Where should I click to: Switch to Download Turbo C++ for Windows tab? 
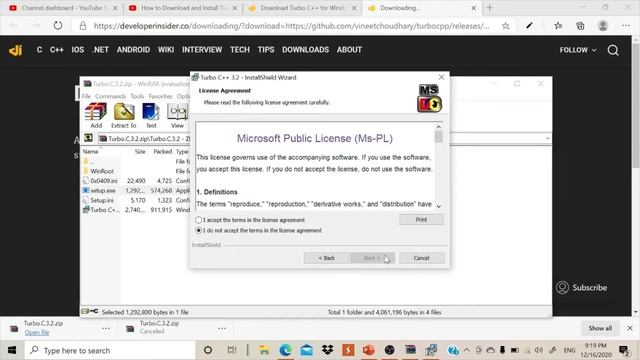(x=302, y=8)
